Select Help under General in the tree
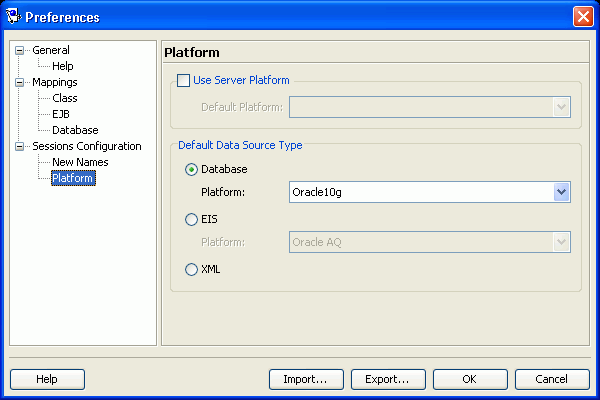 [63, 66]
